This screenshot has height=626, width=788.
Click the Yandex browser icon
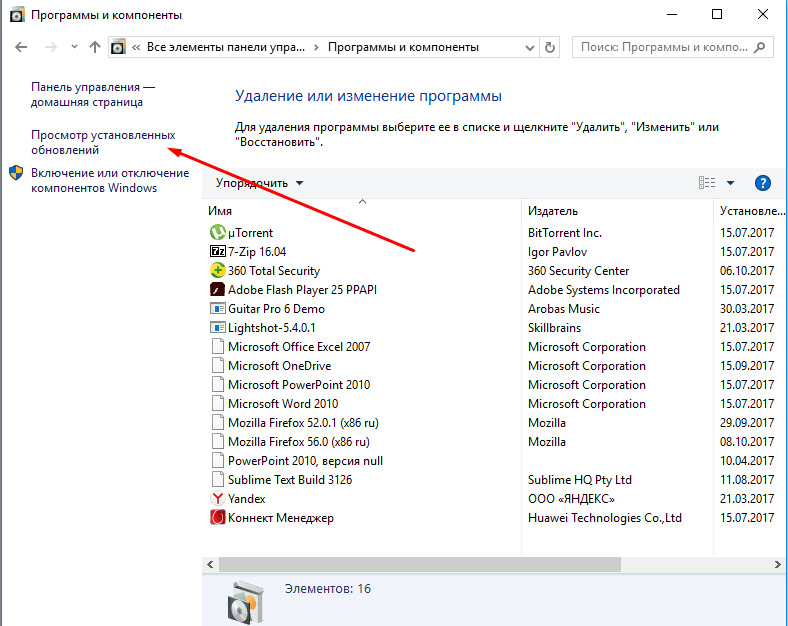click(x=218, y=498)
